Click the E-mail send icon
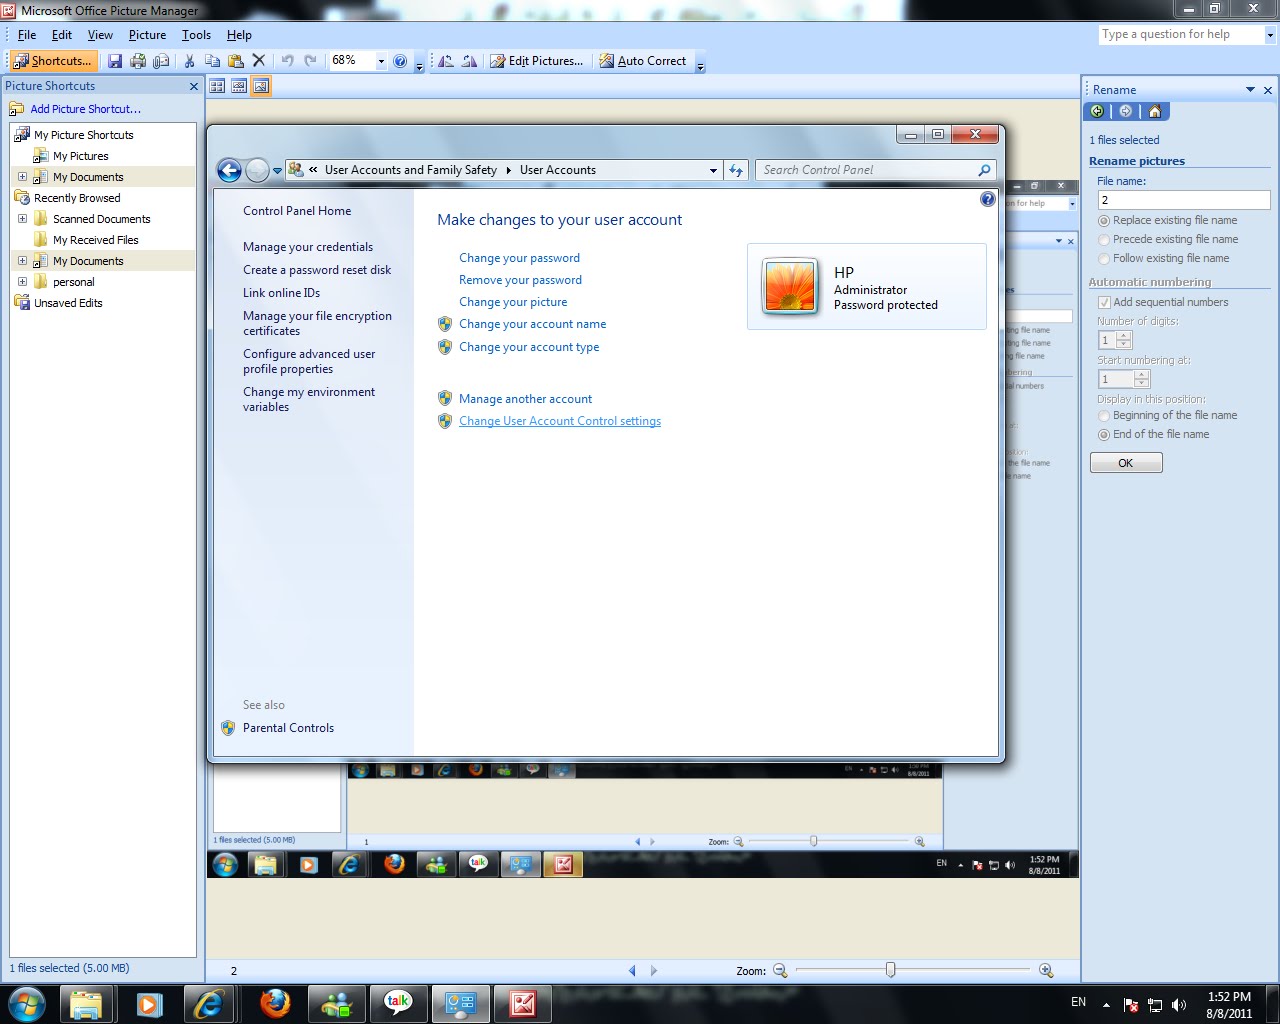1280x1024 pixels. click(x=160, y=61)
